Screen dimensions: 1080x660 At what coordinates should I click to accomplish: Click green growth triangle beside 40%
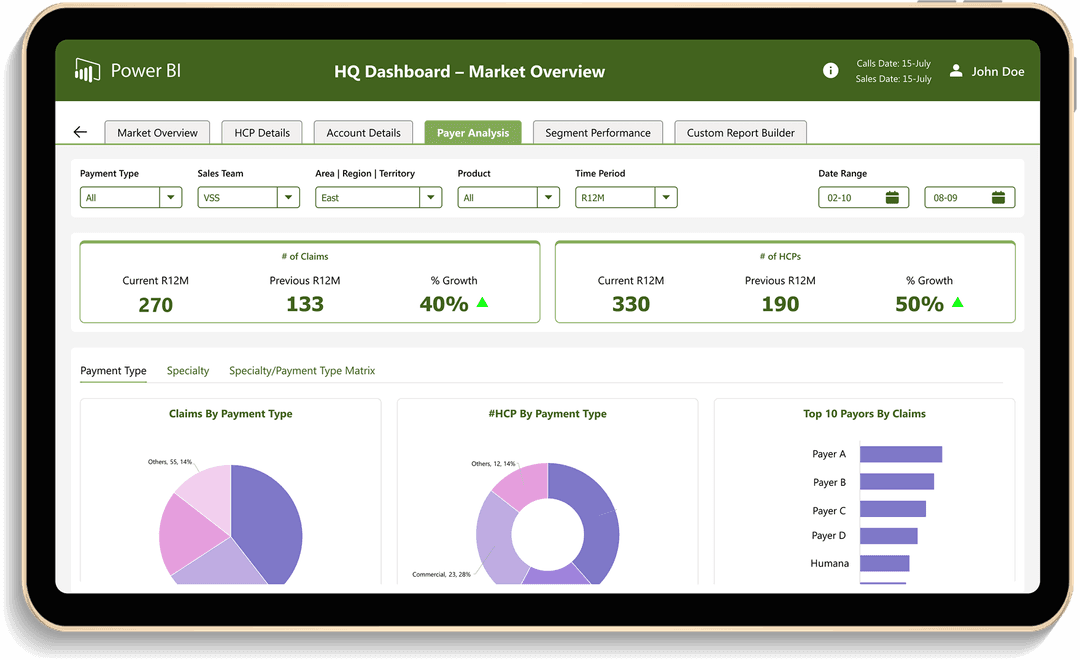[483, 303]
